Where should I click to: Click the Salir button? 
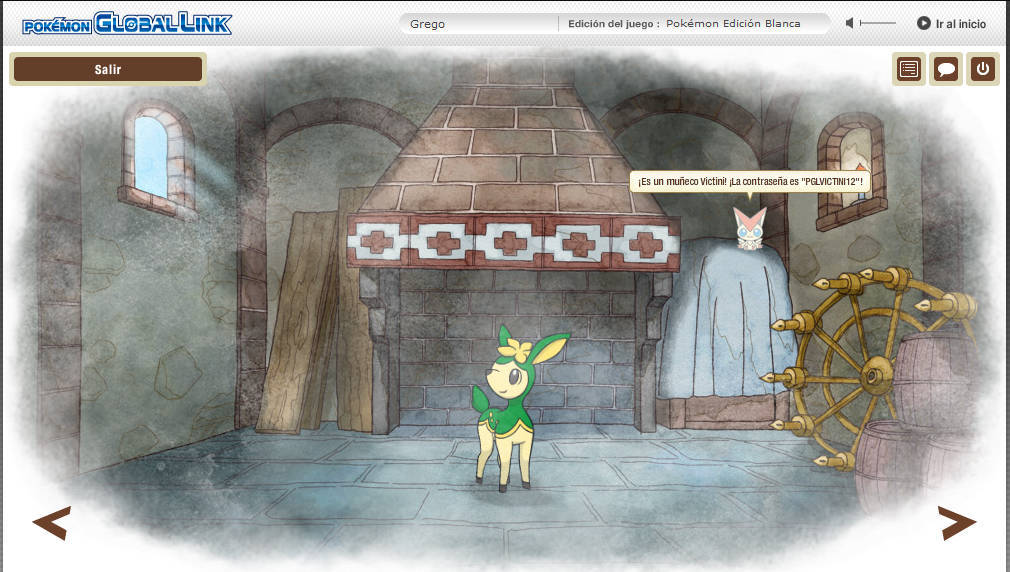108,69
